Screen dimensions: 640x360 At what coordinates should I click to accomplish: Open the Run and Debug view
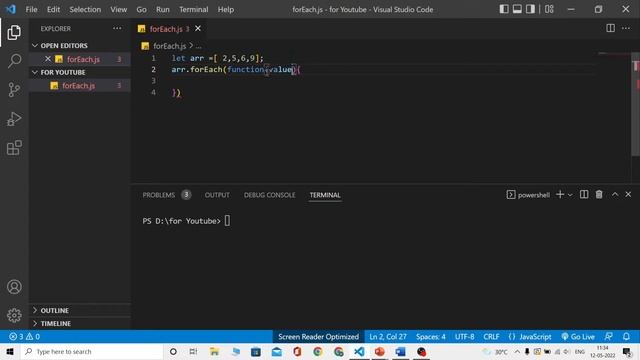pos(14,119)
